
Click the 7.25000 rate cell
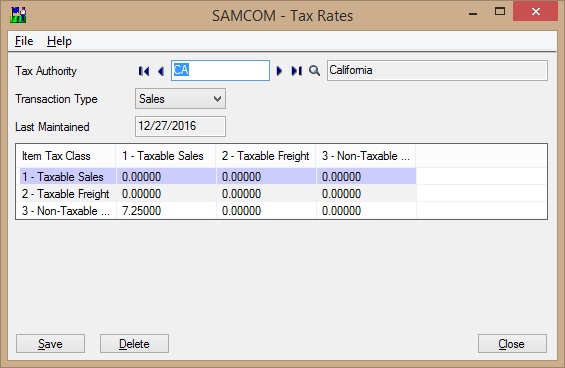[x=166, y=210]
